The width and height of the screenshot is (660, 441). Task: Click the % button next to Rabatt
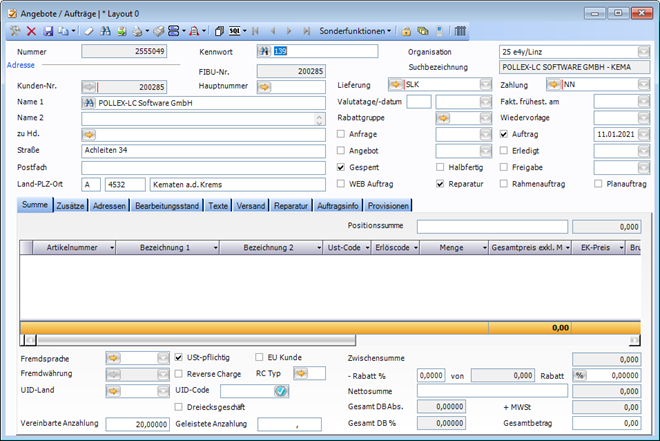tap(578, 374)
